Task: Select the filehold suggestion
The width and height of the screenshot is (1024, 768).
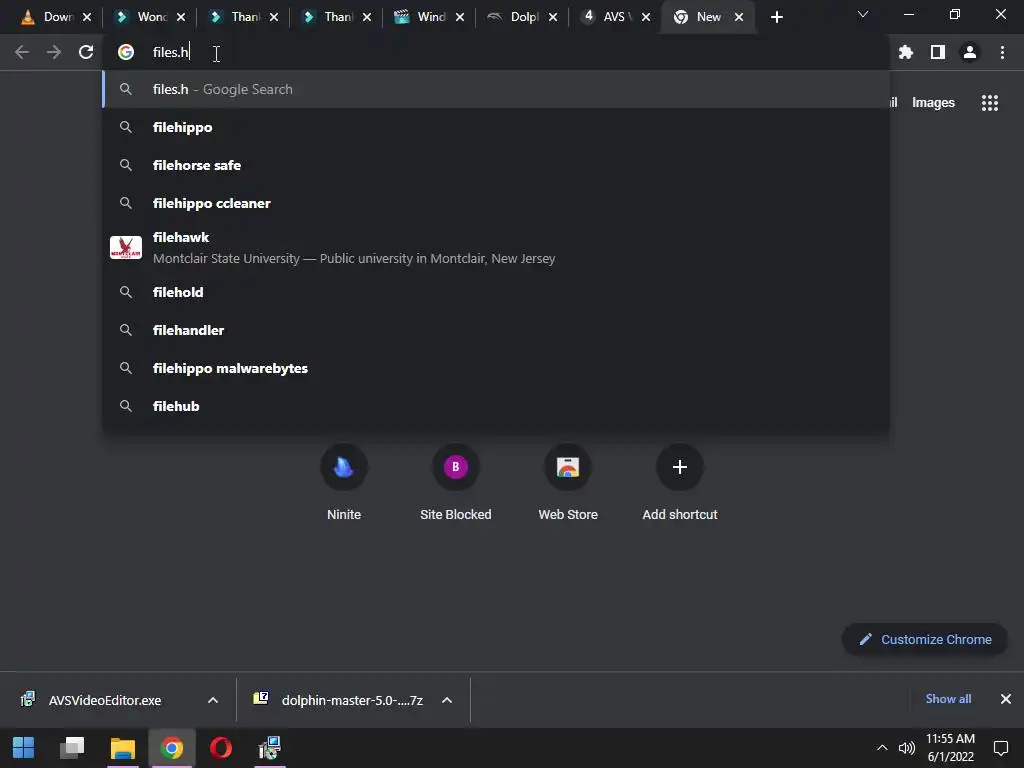Action: [x=496, y=292]
